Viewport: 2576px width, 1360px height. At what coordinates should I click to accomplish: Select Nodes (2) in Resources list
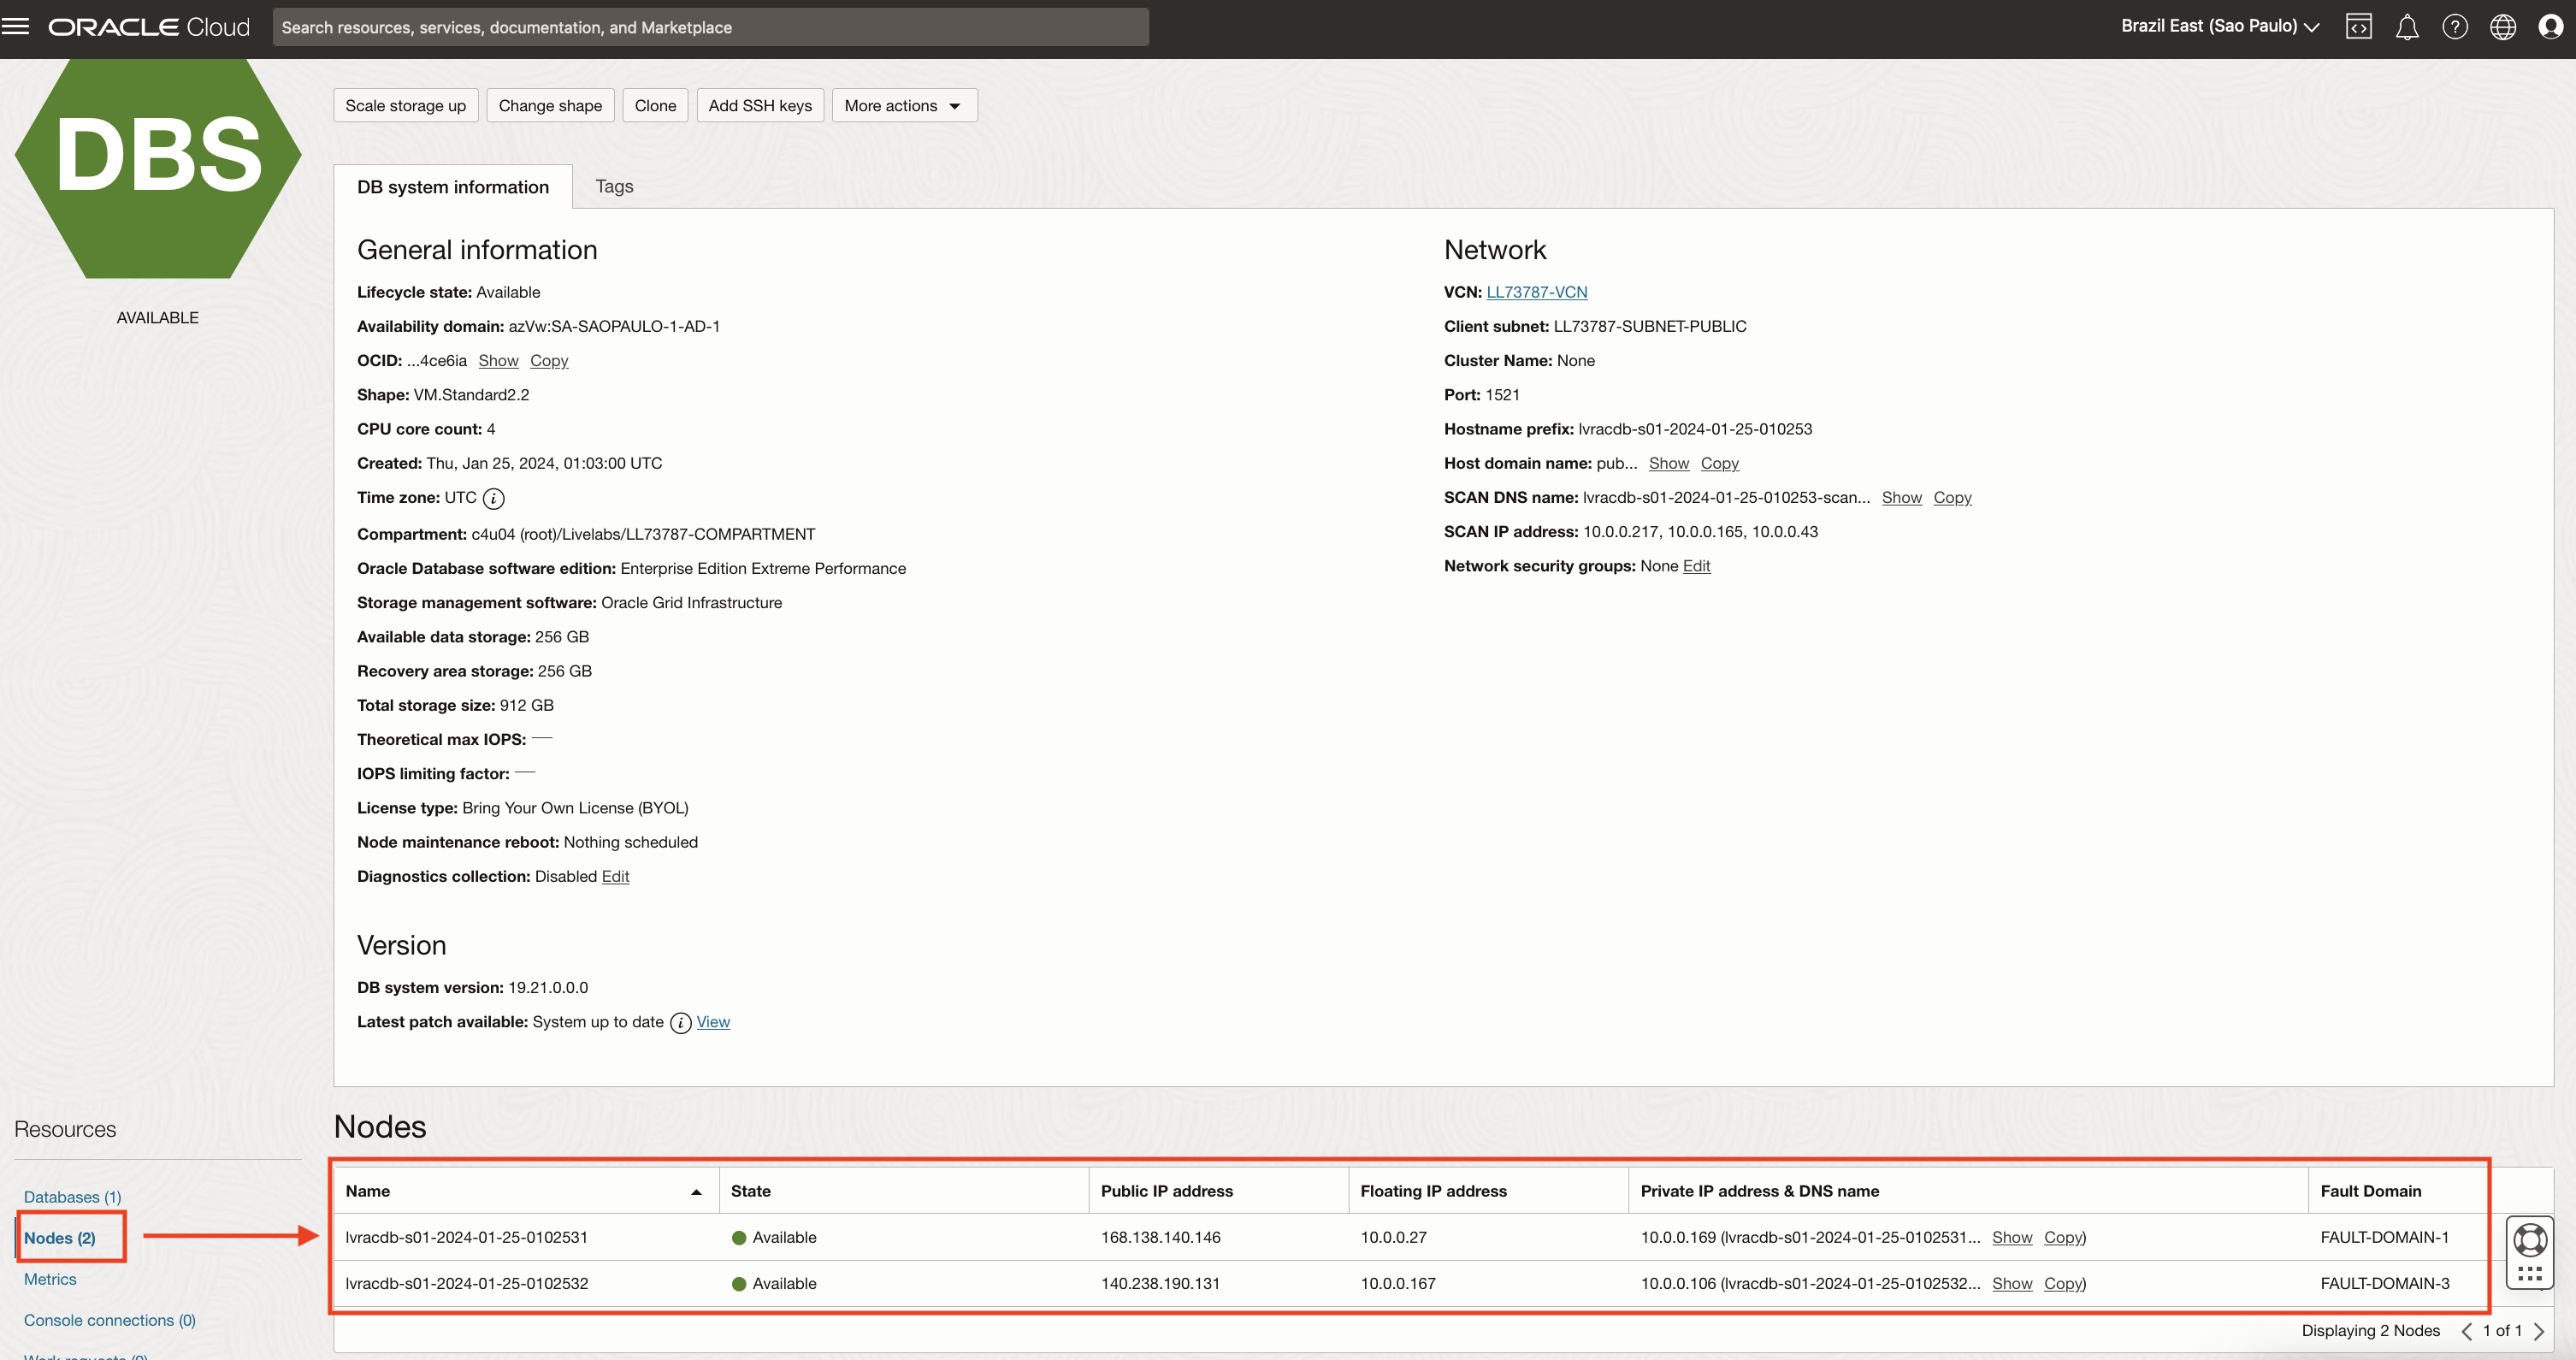tap(60, 1238)
